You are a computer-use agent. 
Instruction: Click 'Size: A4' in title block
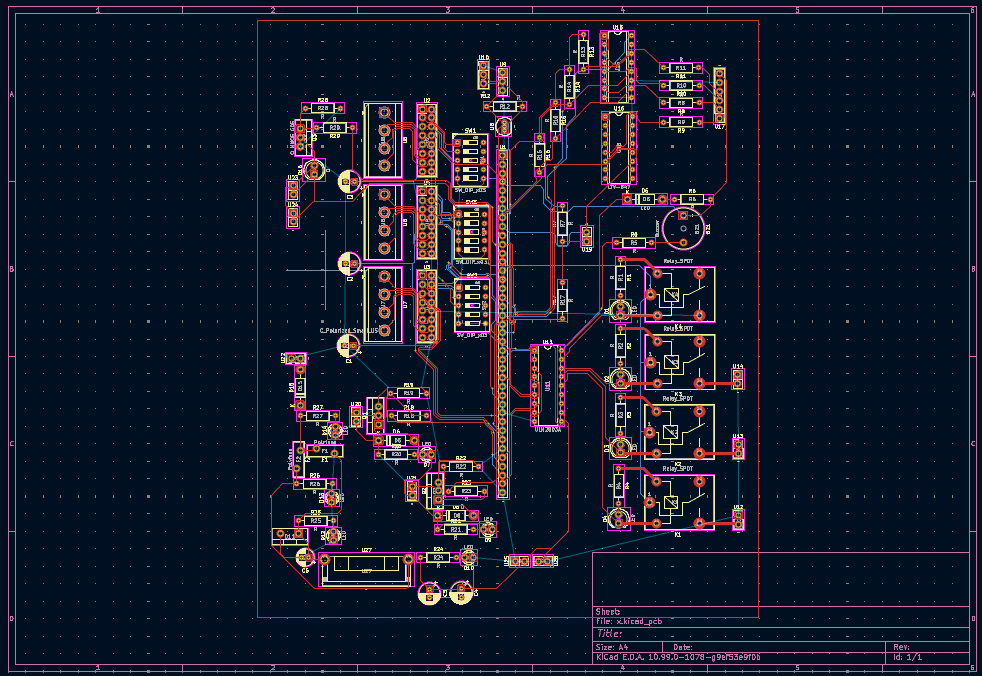(x=611, y=647)
